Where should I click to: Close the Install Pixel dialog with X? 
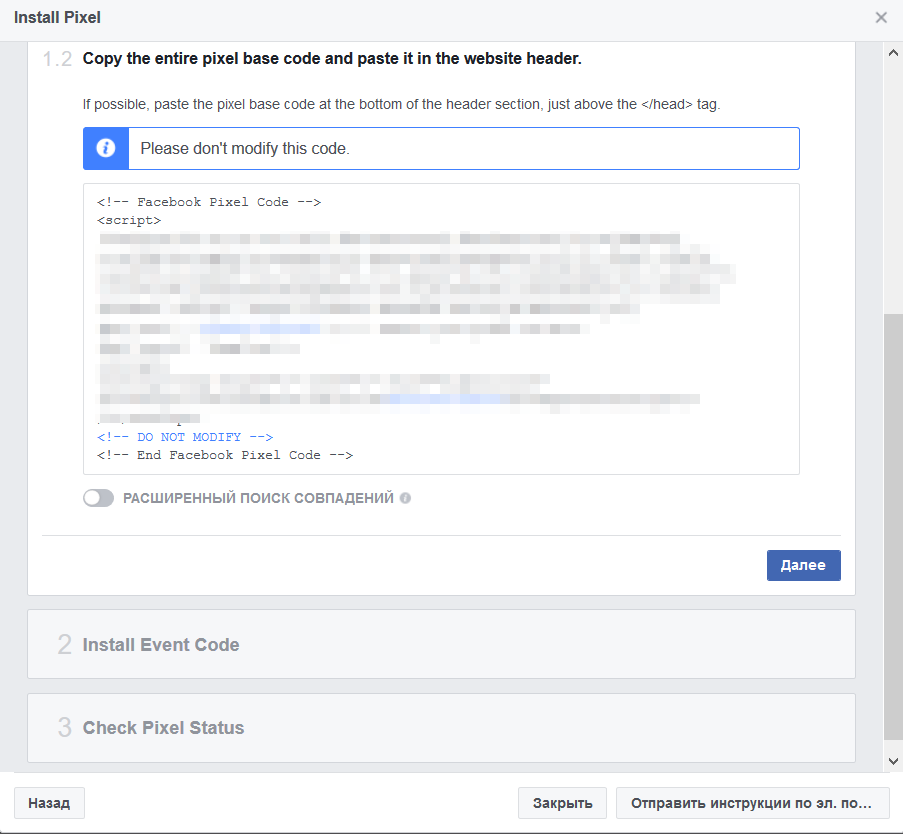[x=881, y=18]
